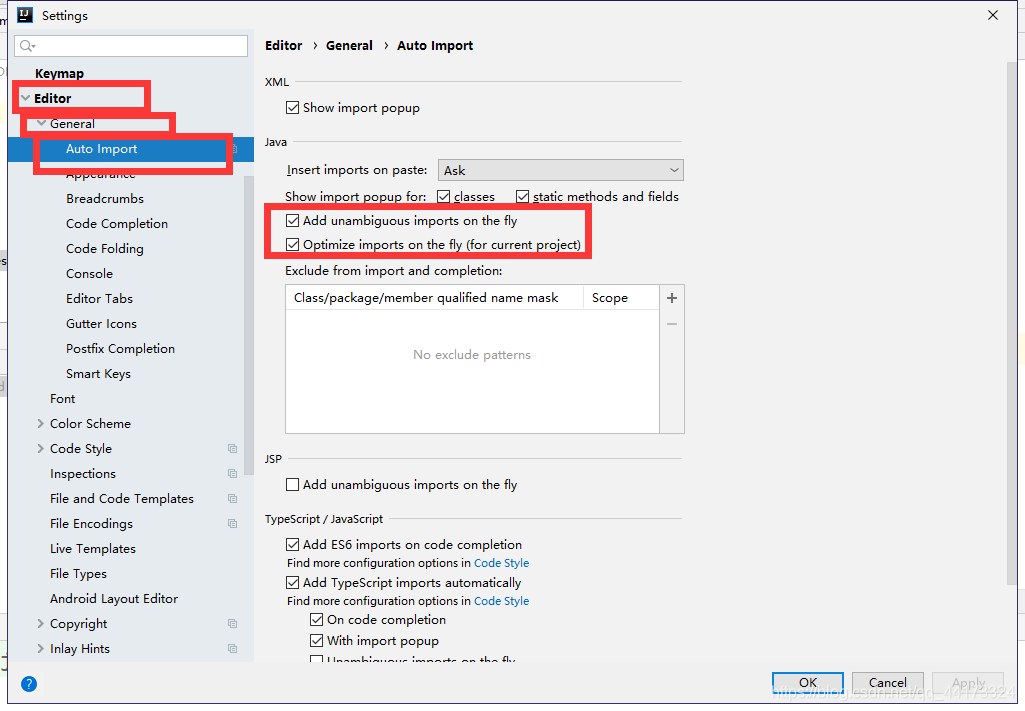The height and width of the screenshot is (711, 1025).
Task: Click General in the breadcrumb path
Action: tap(349, 46)
